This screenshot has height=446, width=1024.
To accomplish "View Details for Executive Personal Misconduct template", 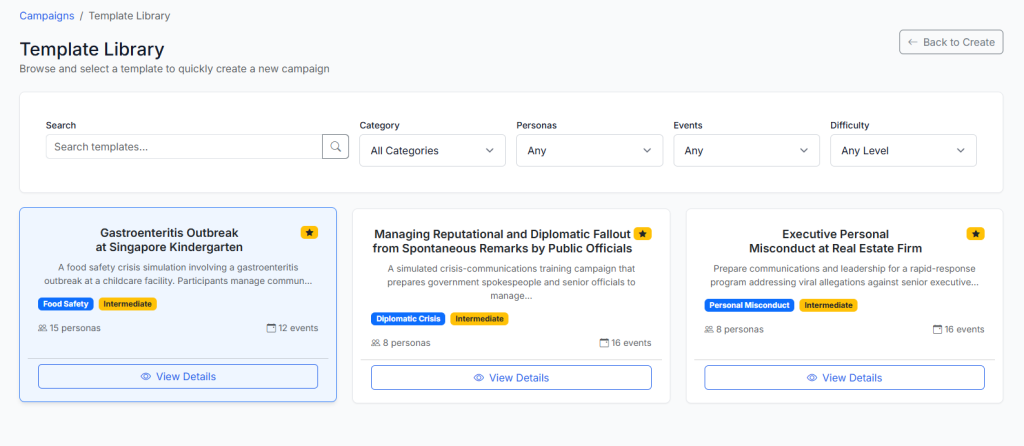I will 844,378.
